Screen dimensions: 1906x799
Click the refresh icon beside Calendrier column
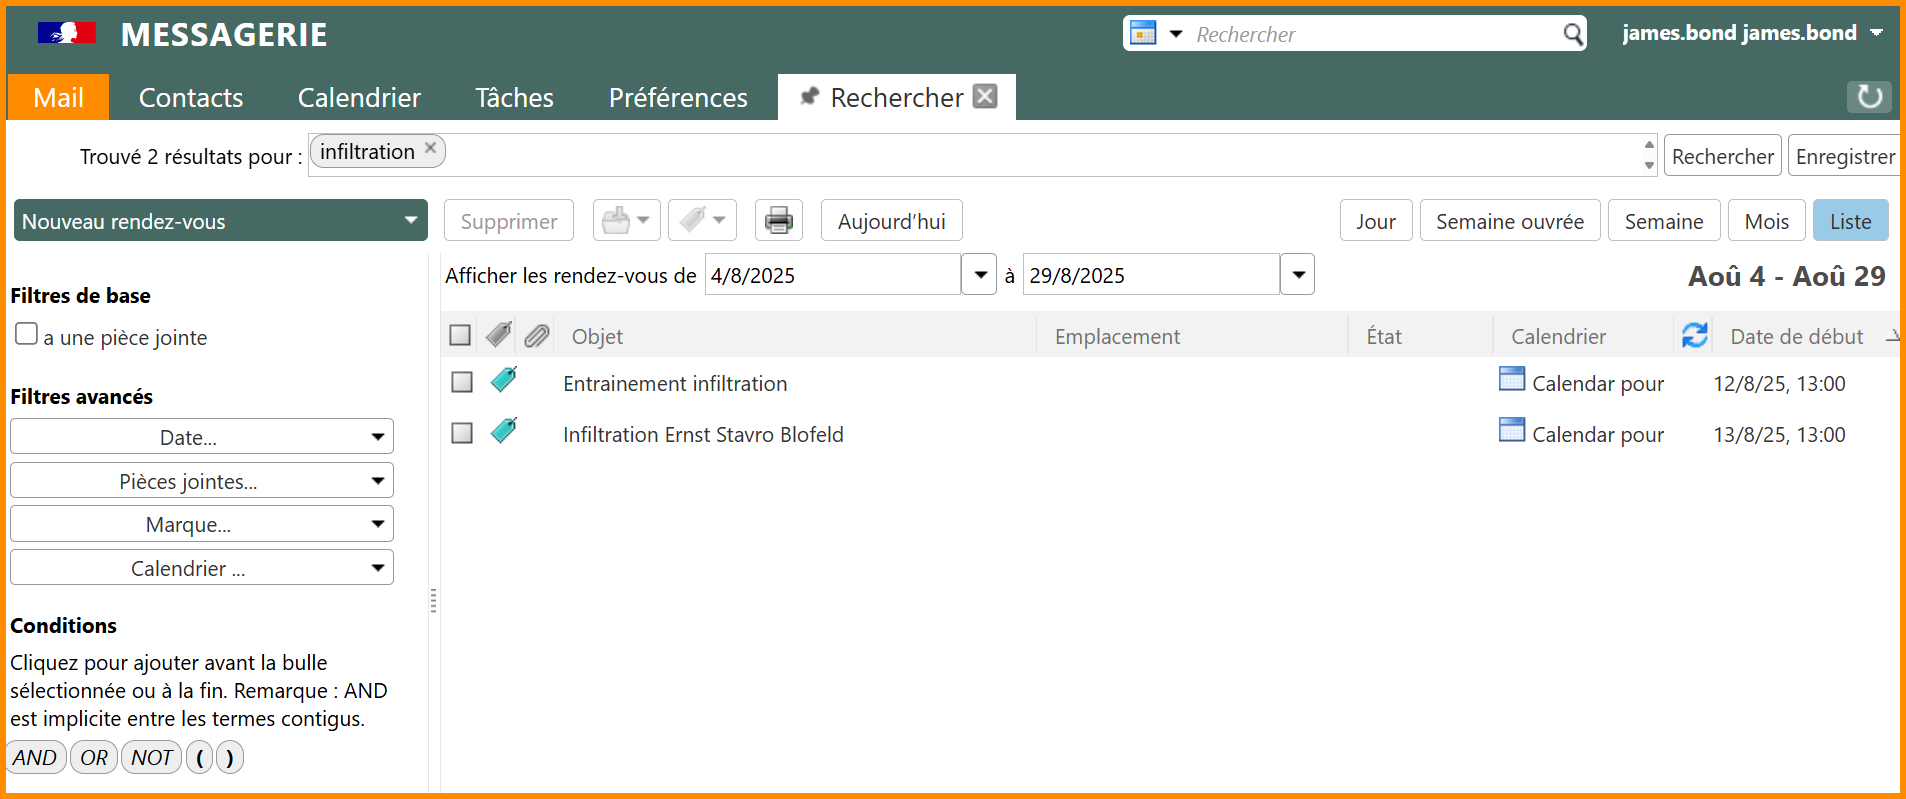(x=1694, y=336)
